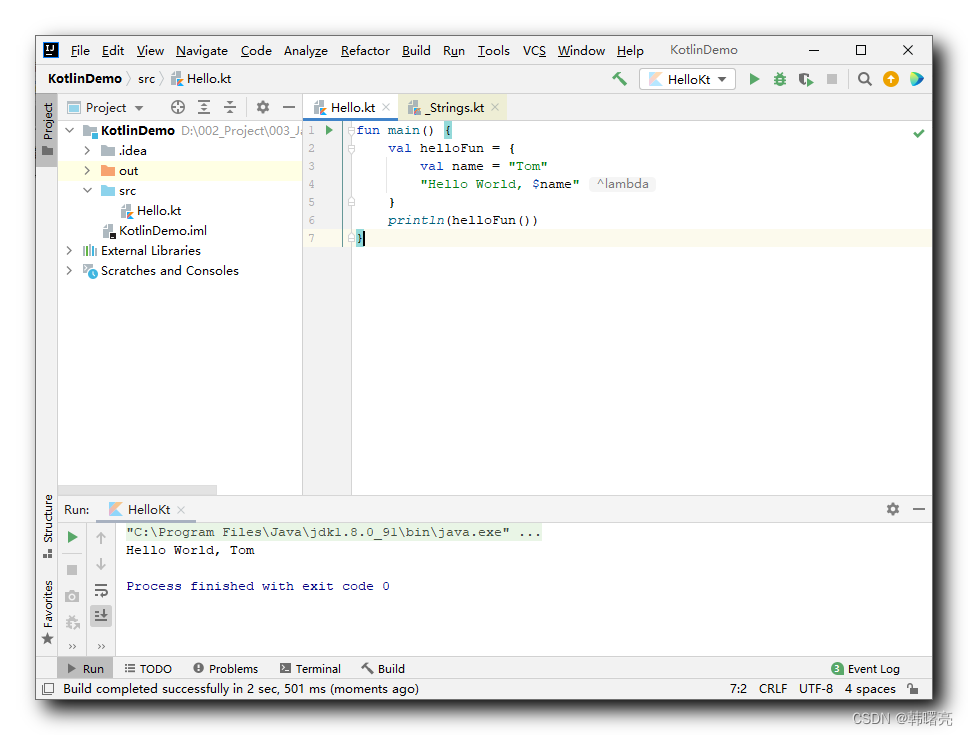This screenshot has width=968, height=735.
Task: Toggle scroll to end in Run console
Action: pyautogui.click(x=101, y=615)
